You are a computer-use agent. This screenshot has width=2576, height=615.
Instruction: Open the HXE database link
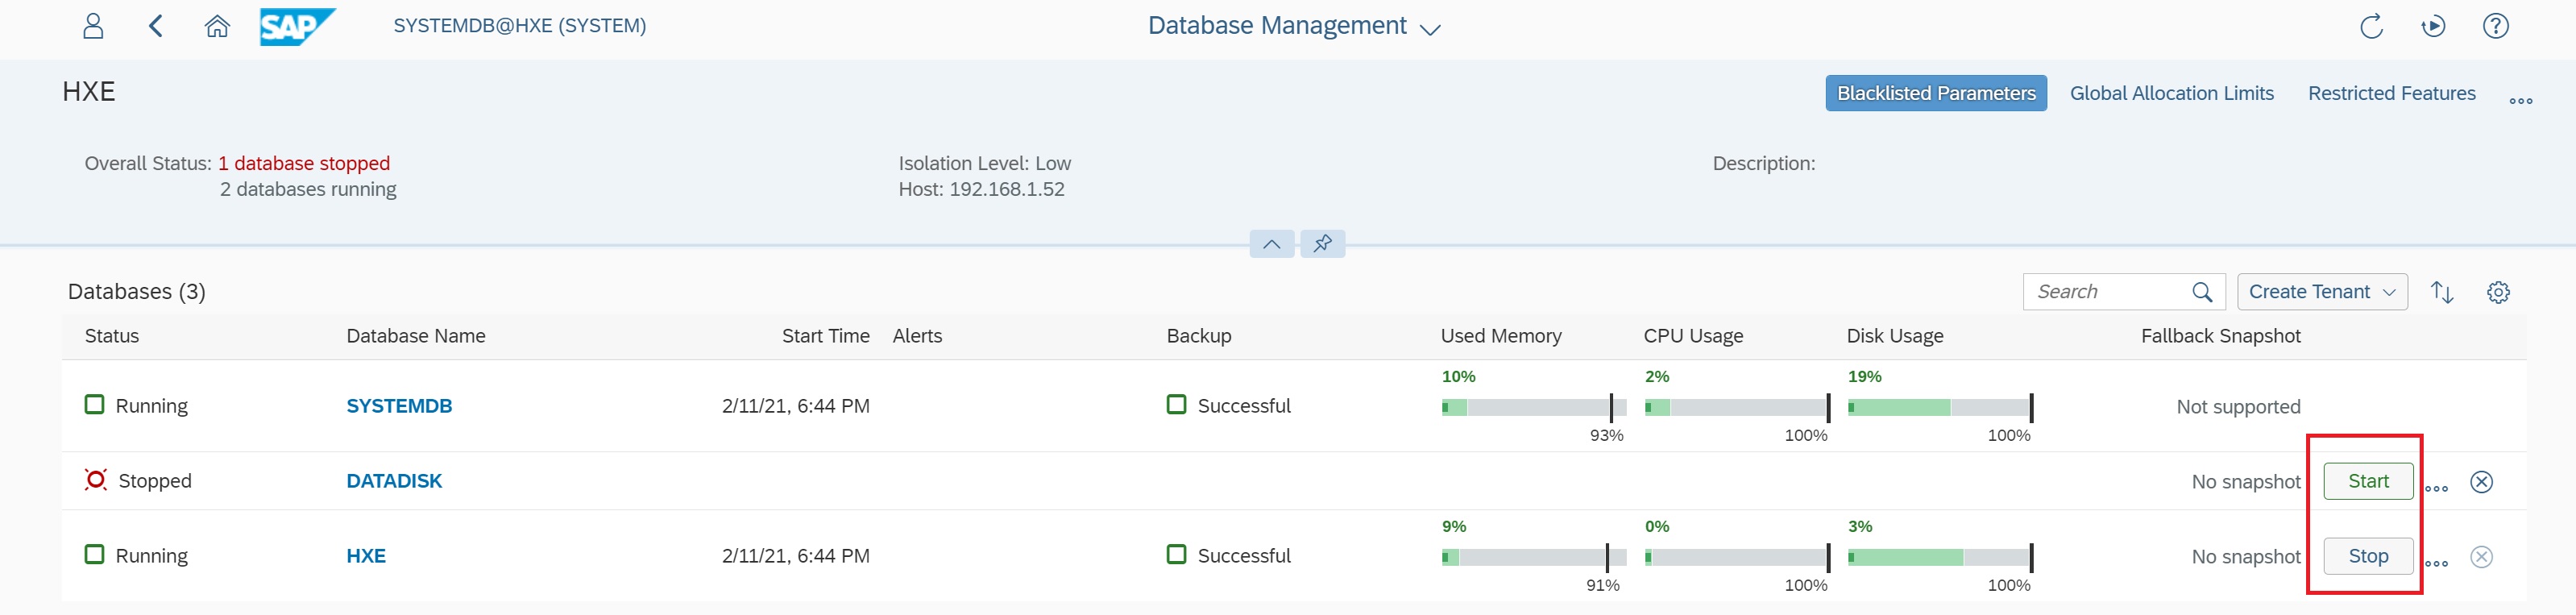tap(366, 556)
